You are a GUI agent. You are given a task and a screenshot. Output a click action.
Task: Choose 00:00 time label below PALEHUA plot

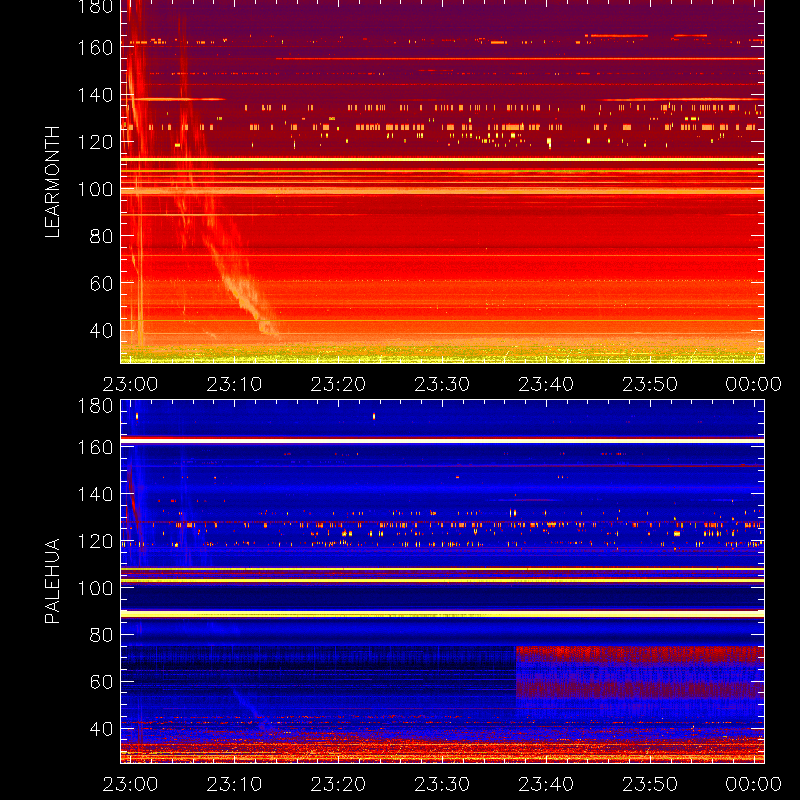(754, 784)
